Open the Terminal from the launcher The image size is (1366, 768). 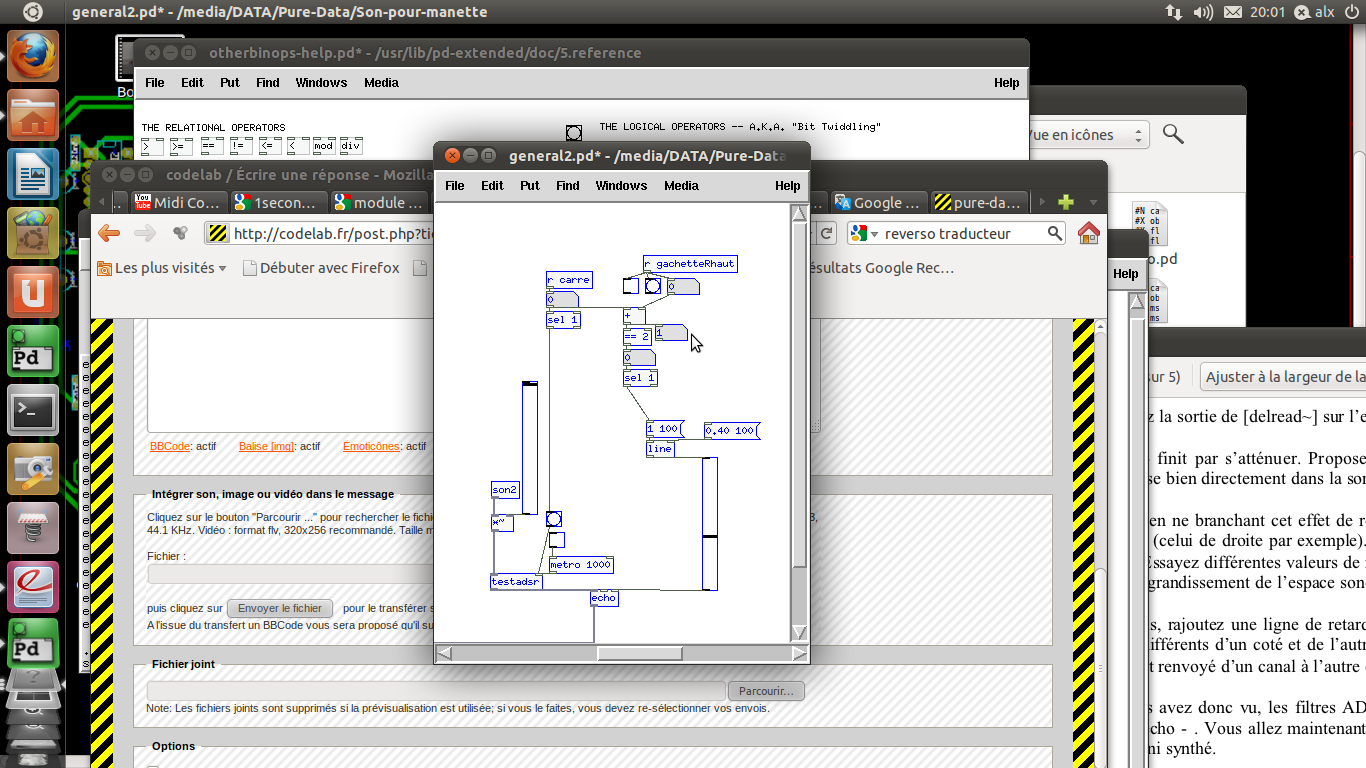33,409
